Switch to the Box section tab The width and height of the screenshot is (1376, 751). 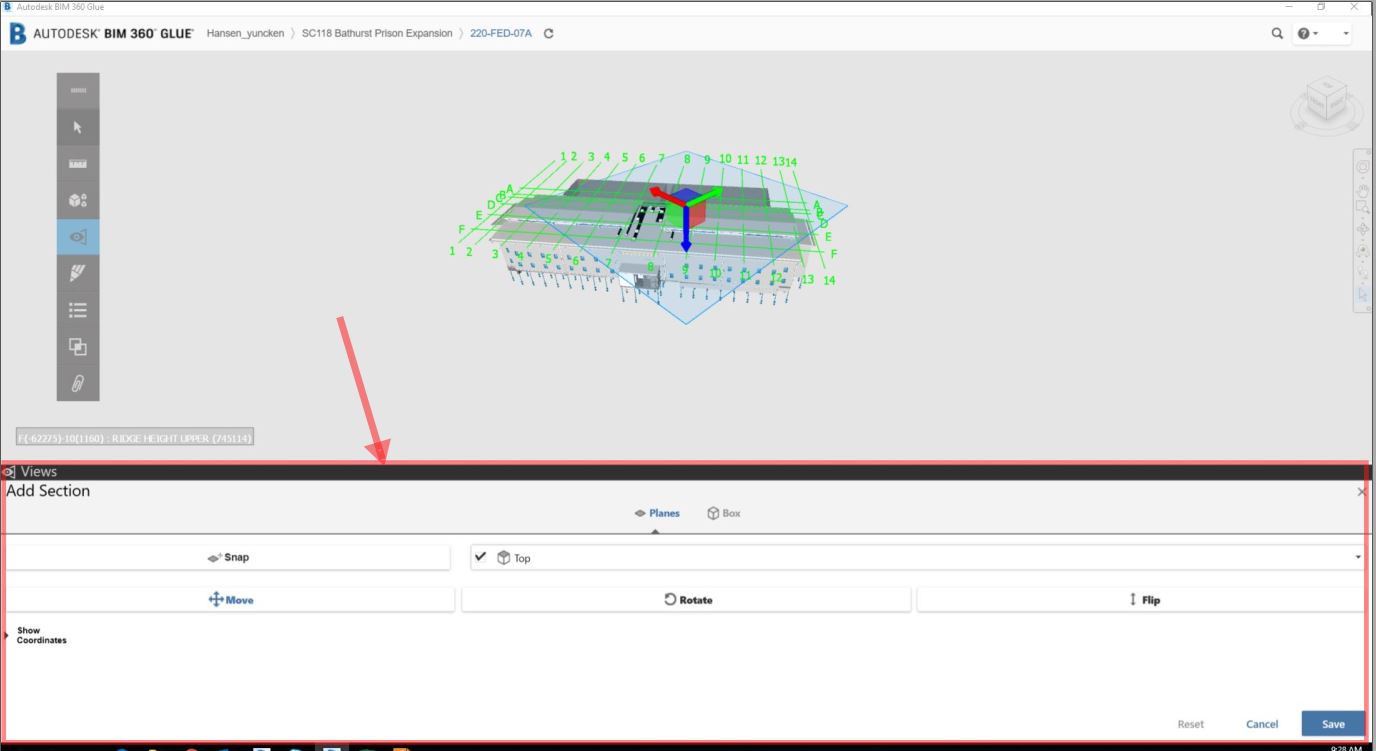pyautogui.click(x=721, y=512)
